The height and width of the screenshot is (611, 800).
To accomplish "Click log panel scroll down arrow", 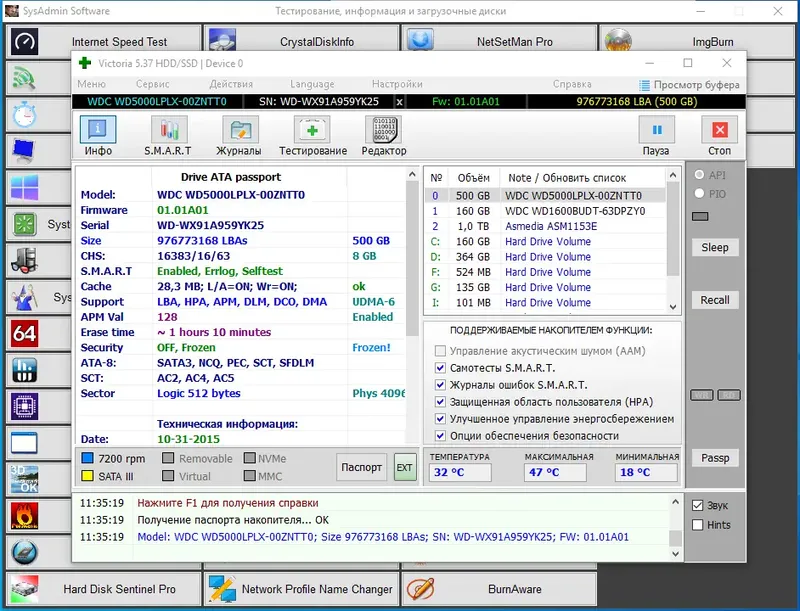I will (676, 553).
